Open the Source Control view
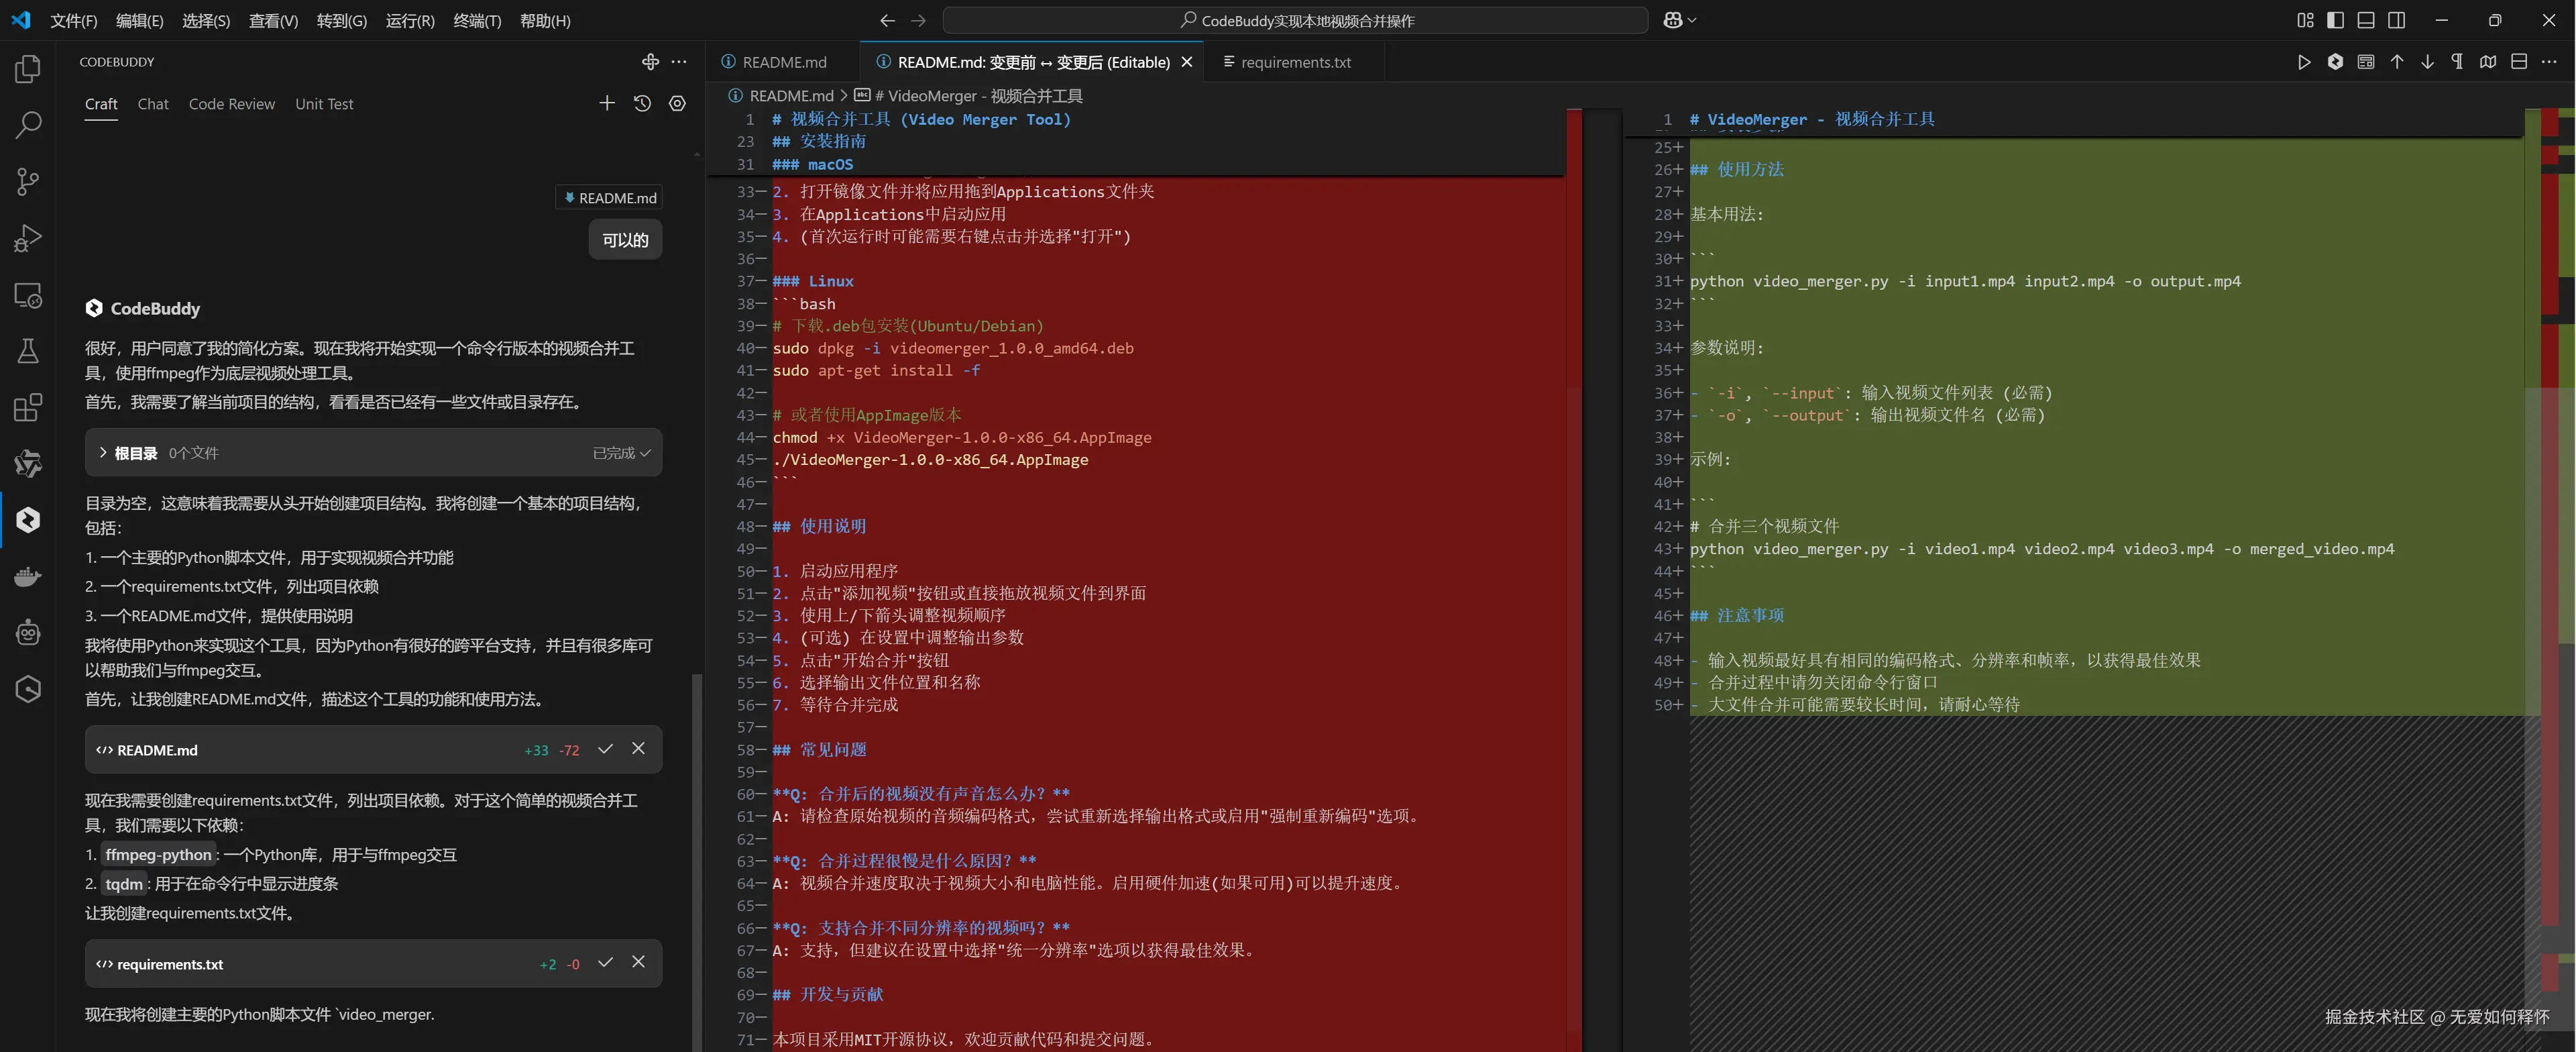 coord(28,182)
